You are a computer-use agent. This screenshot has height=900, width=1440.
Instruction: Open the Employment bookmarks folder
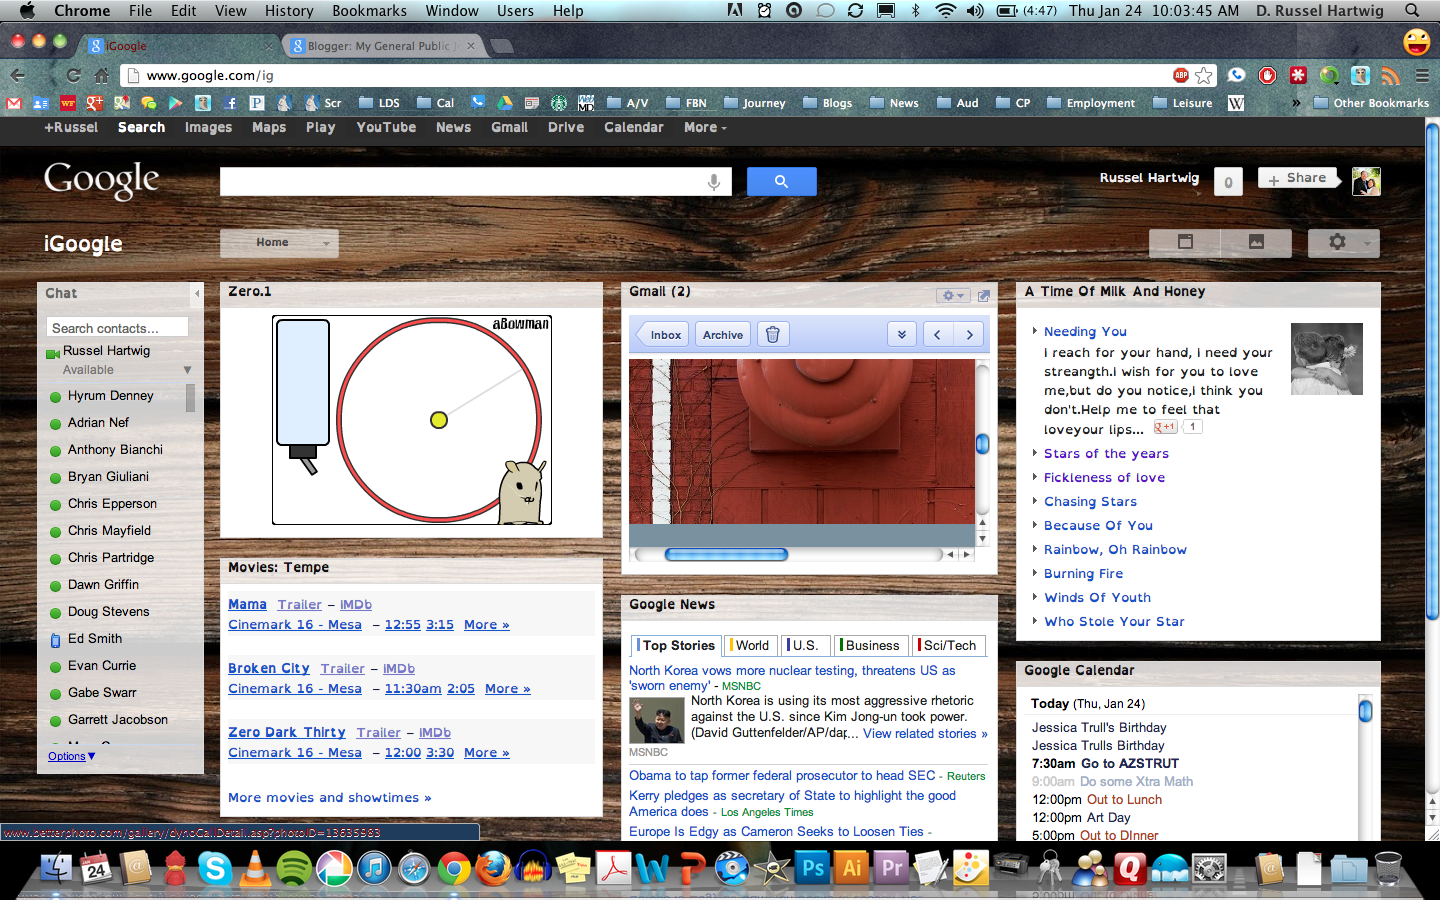pos(1090,103)
